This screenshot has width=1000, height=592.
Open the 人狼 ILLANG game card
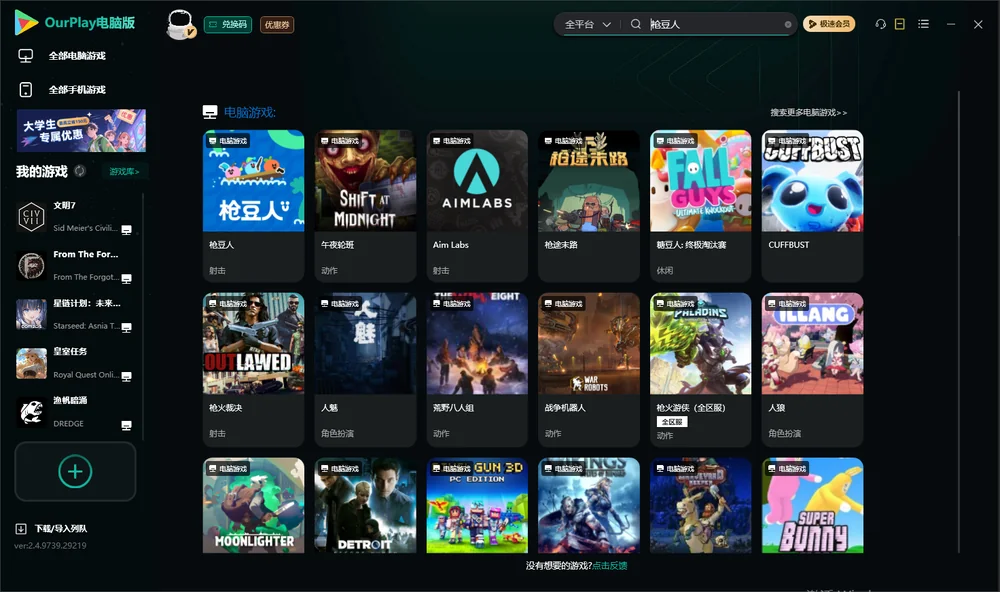(x=812, y=369)
